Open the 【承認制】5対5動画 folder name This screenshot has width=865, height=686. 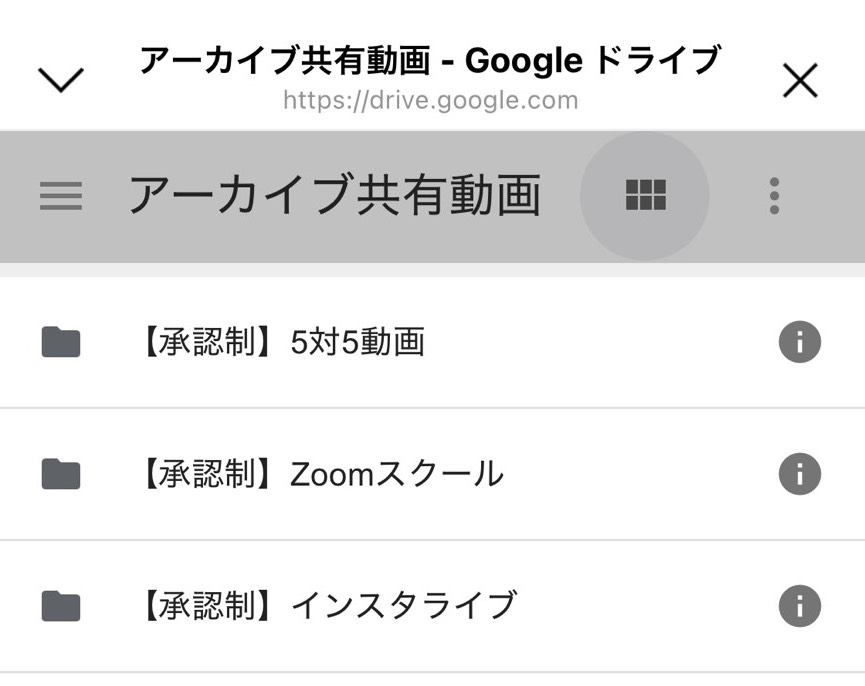(278, 343)
